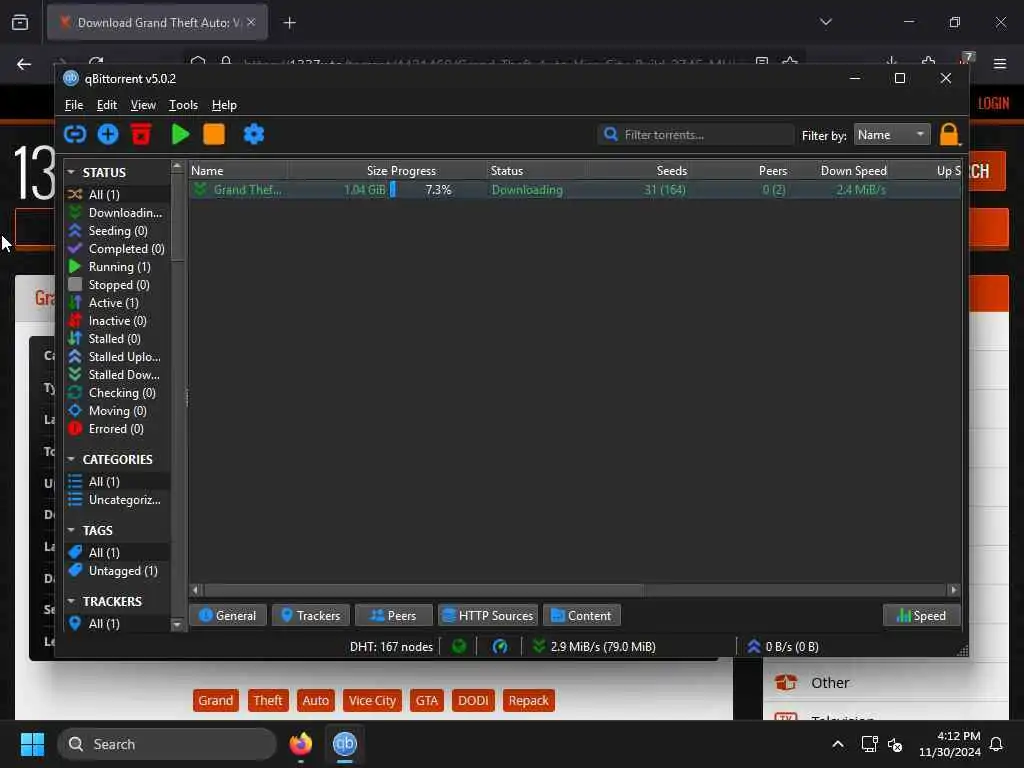Select Untagged (1) tag filter
This screenshot has height=768, width=1024.
(x=118, y=571)
